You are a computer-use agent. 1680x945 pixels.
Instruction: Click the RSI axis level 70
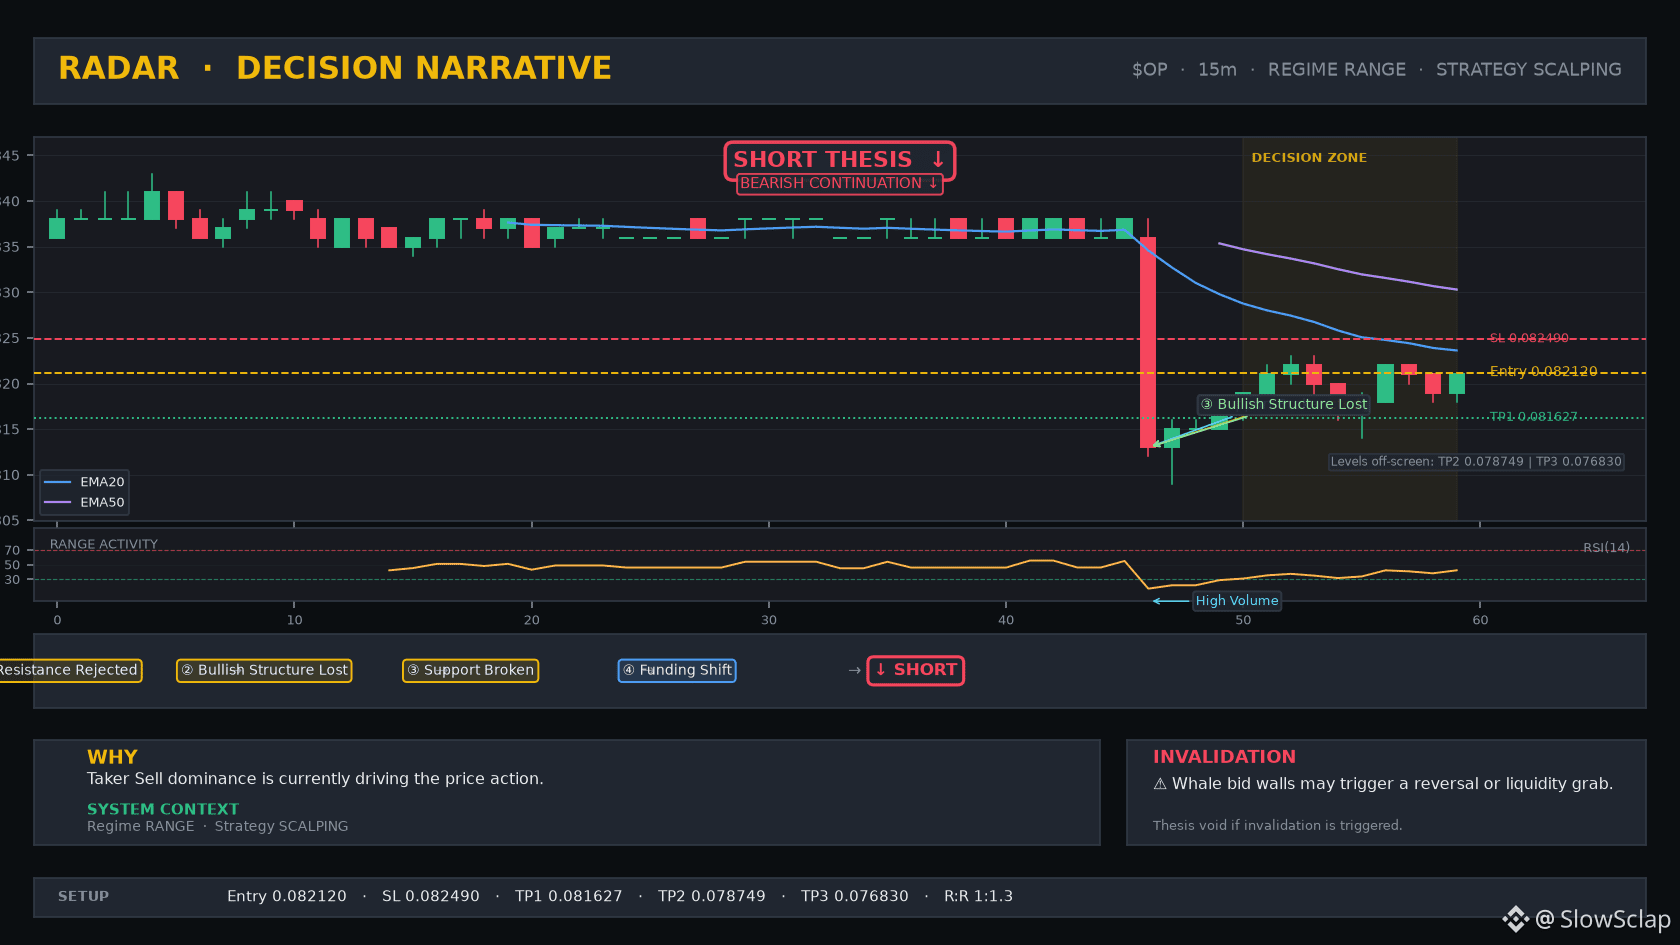12,550
